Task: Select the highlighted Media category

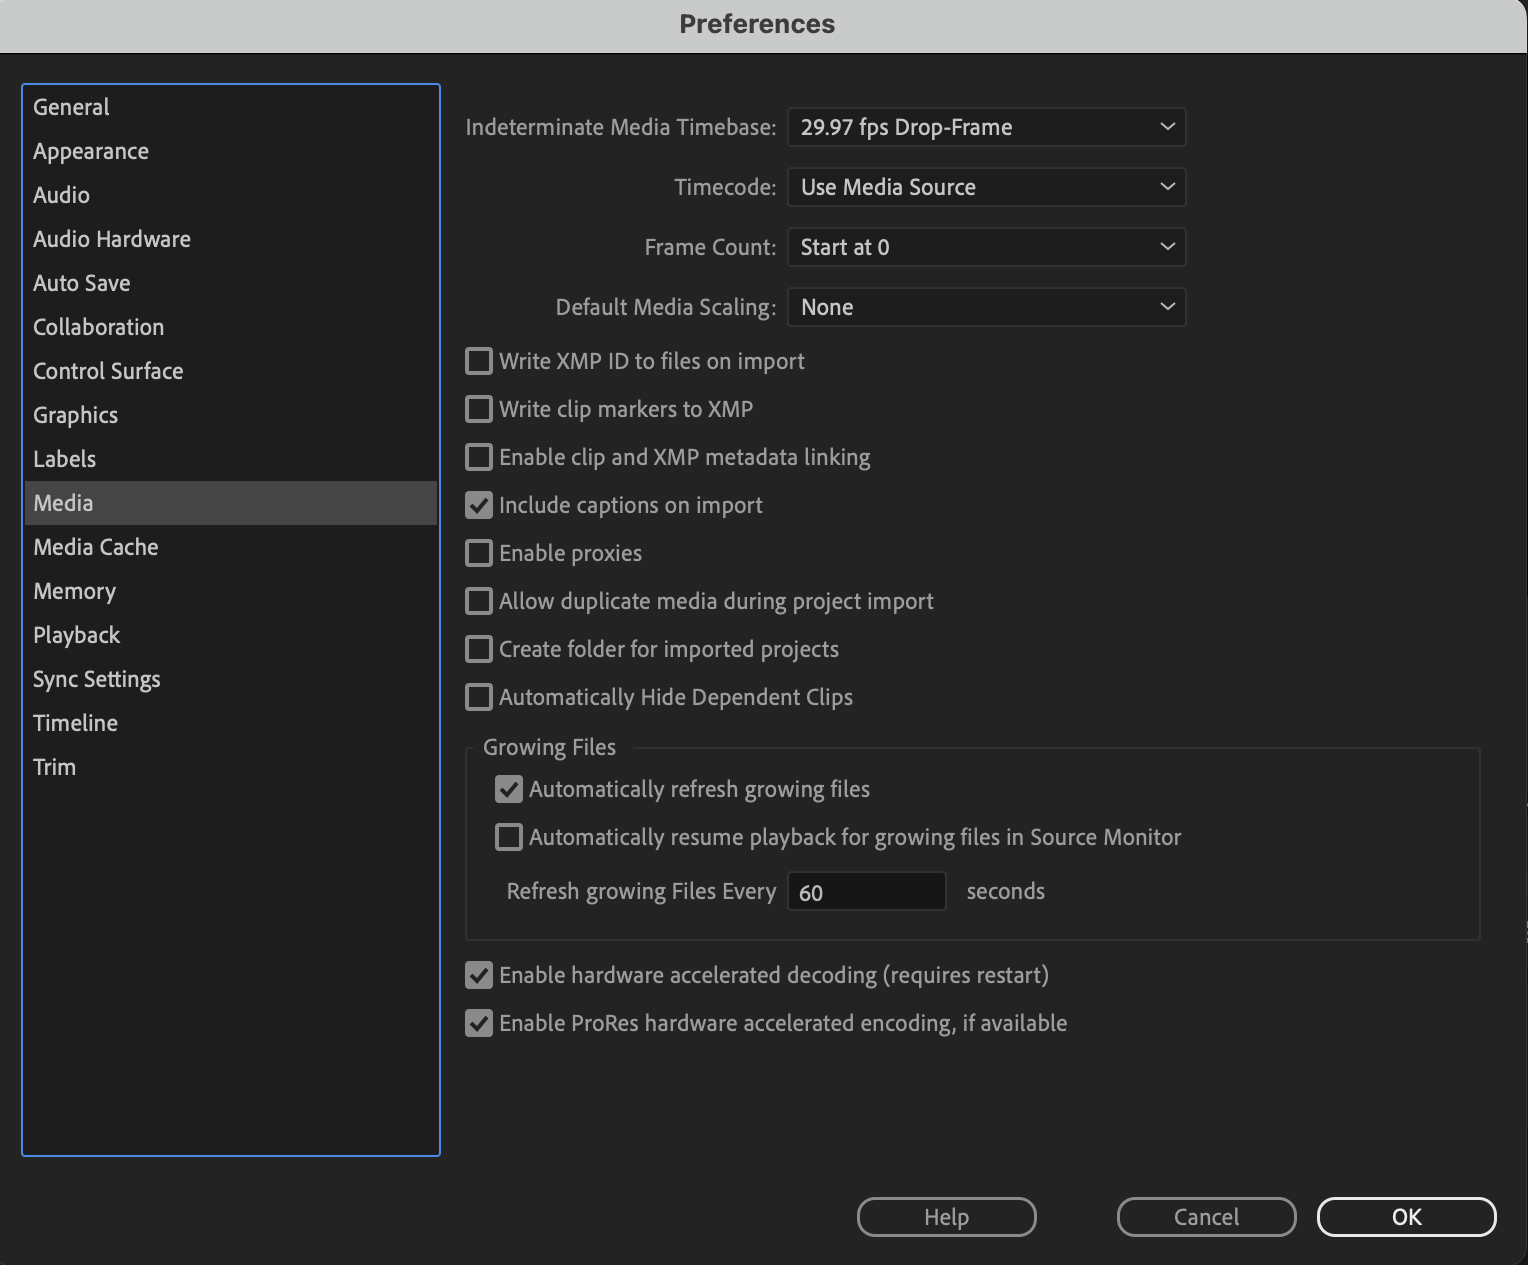Action: pyautogui.click(x=230, y=503)
